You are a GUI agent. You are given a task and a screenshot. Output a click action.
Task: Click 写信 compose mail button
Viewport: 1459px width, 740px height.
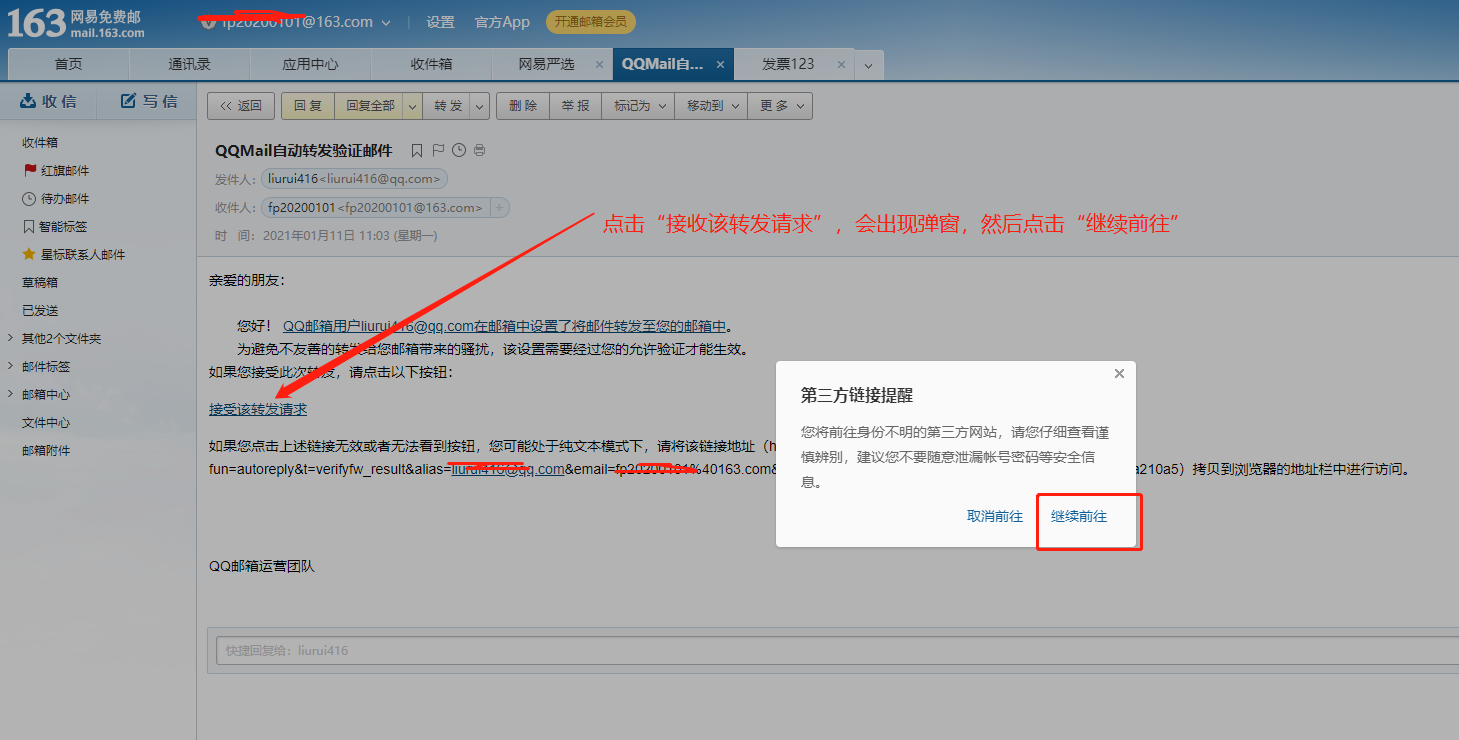[149, 101]
